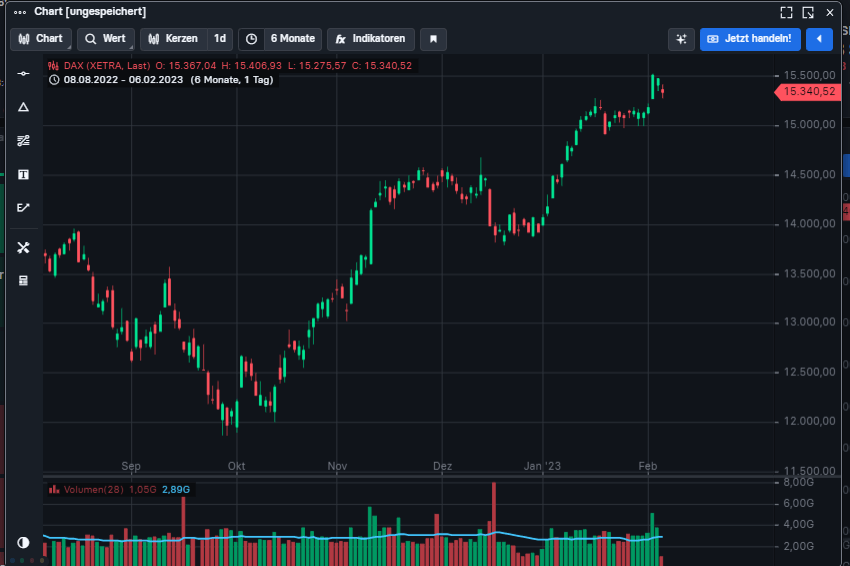Click the bookmark save icon
The width and height of the screenshot is (850, 566).
[x=433, y=39]
